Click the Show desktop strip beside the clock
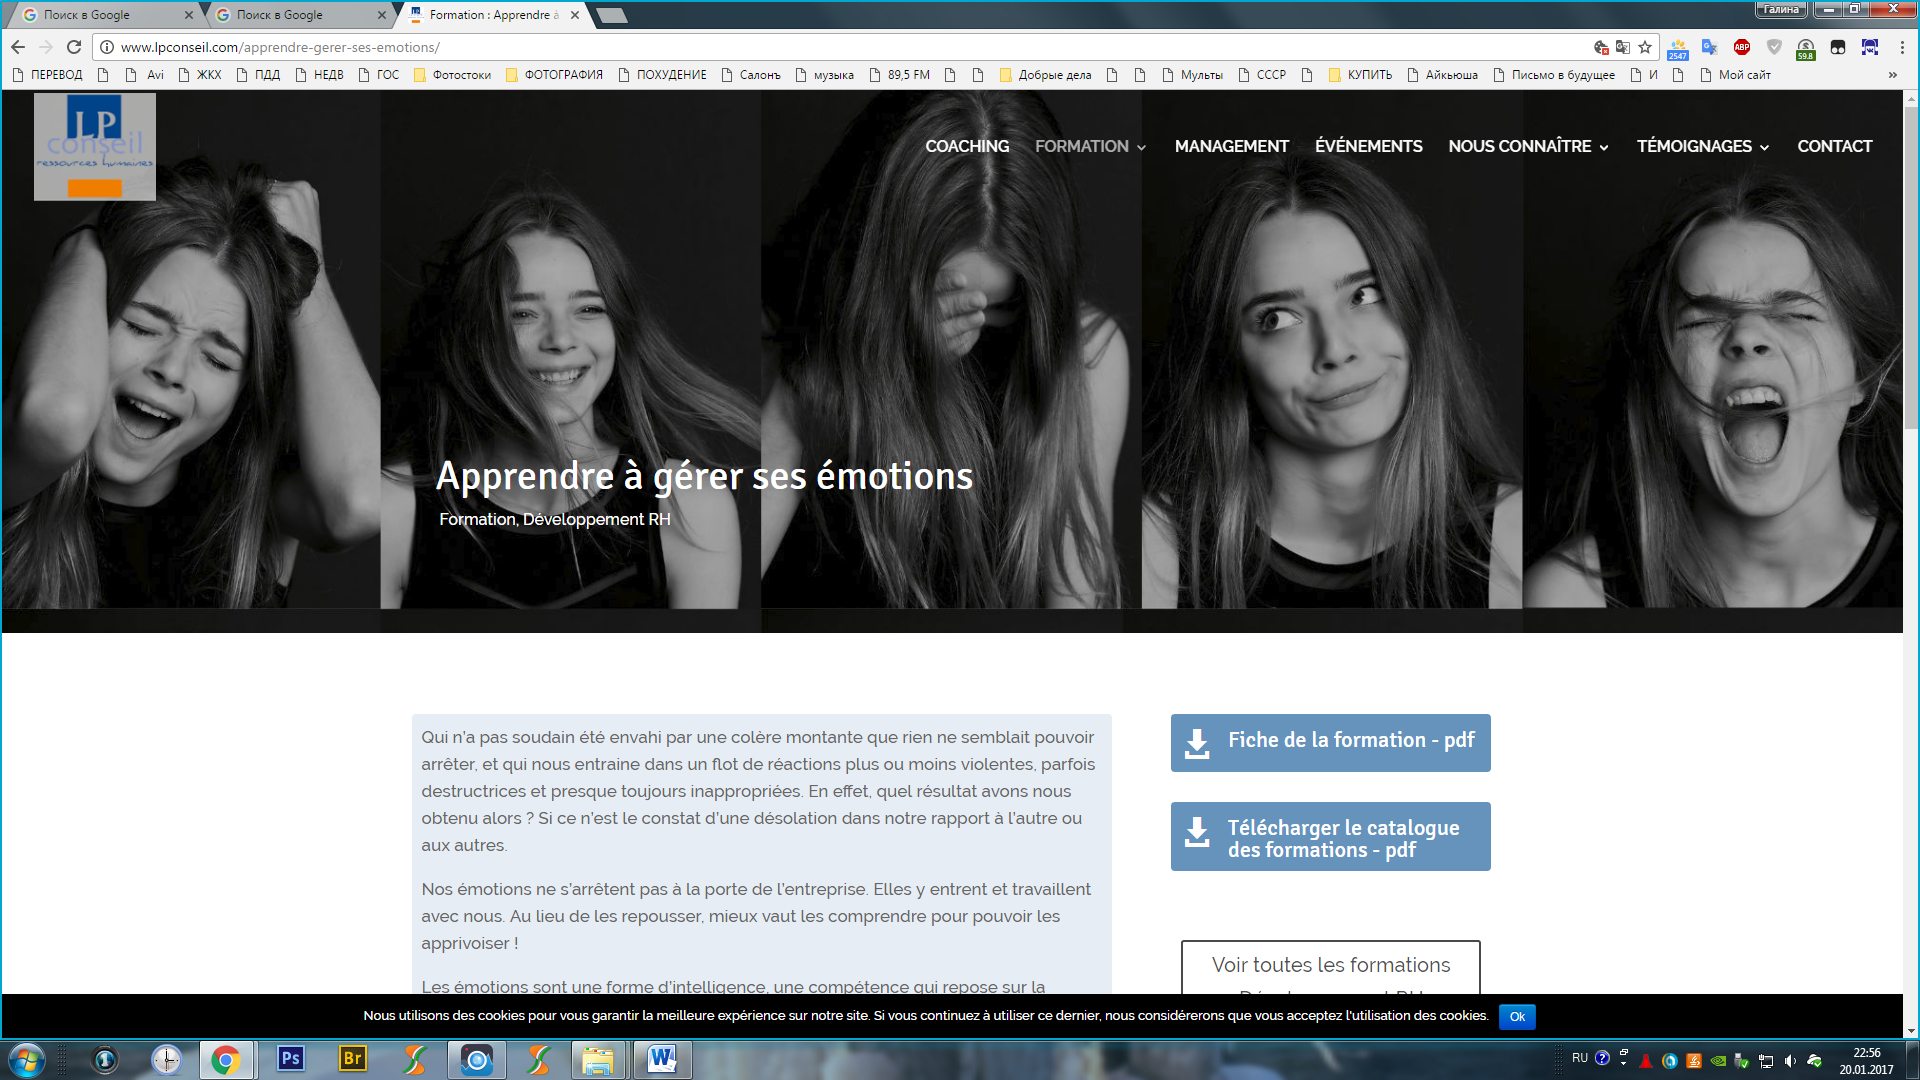The height and width of the screenshot is (1080, 1920). point(1912,1060)
